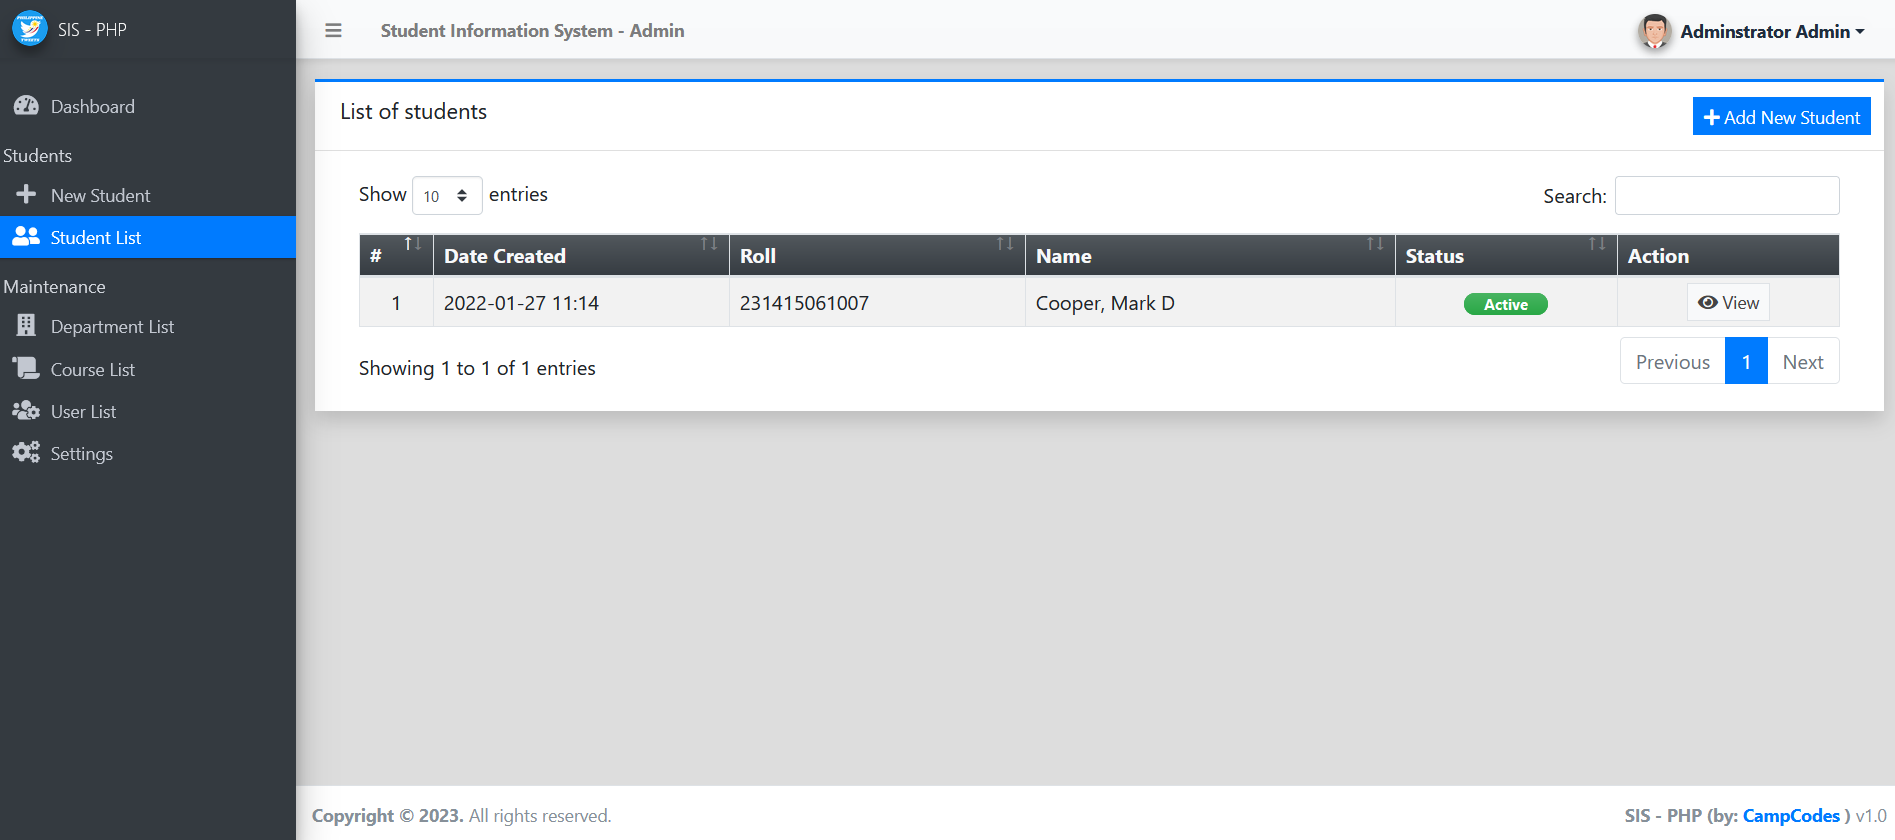Open Dashboard from the sidebar
The width and height of the screenshot is (1895, 840).
(148, 107)
